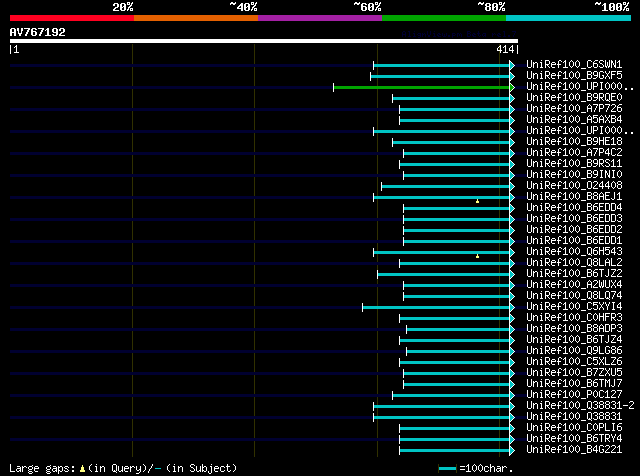Click the cyan alignment bar for P0C127
640x476 pixels.
click(x=451, y=396)
